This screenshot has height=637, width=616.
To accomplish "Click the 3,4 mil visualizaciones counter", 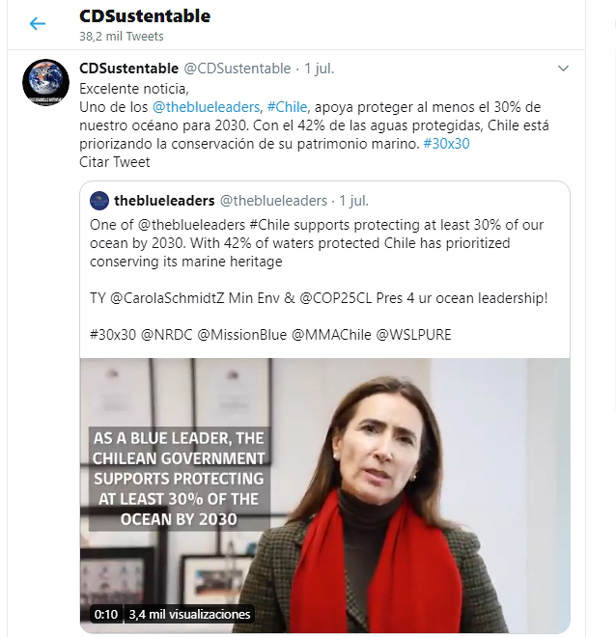I will (x=189, y=614).
